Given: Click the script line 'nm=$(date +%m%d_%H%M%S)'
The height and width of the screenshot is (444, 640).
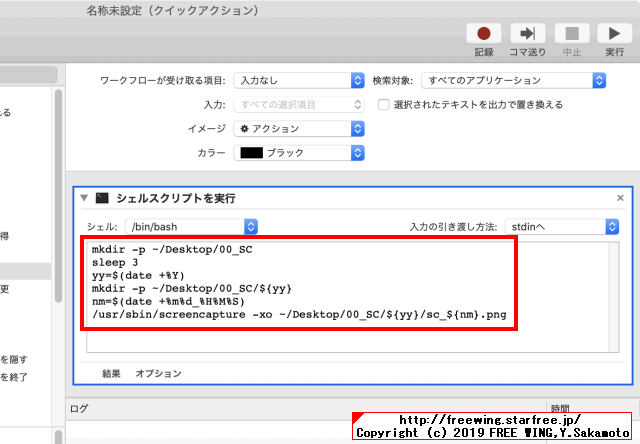Looking at the screenshot, I should click(168, 302).
